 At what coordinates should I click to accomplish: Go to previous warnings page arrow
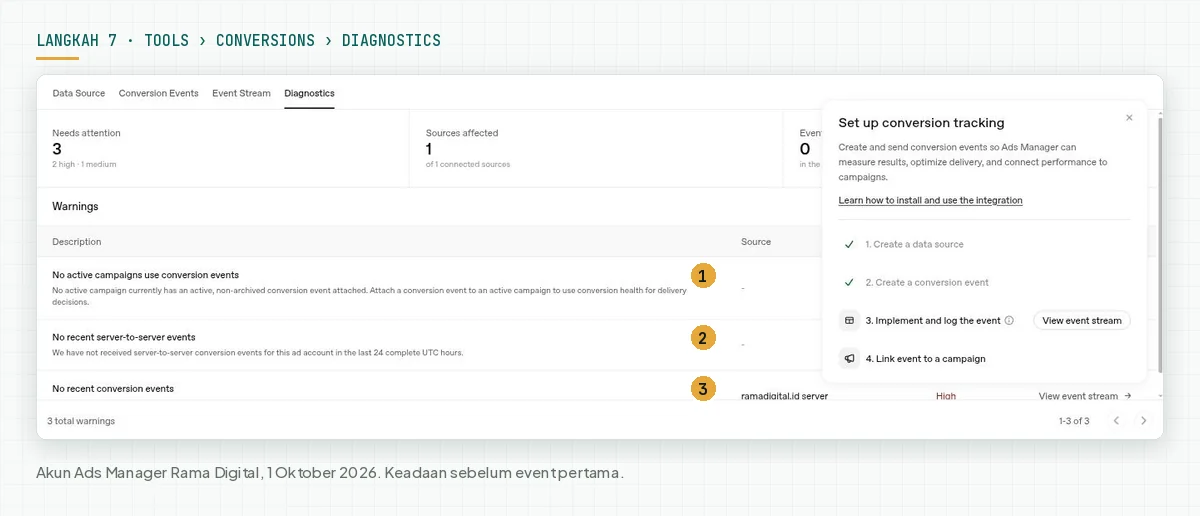(x=1116, y=421)
